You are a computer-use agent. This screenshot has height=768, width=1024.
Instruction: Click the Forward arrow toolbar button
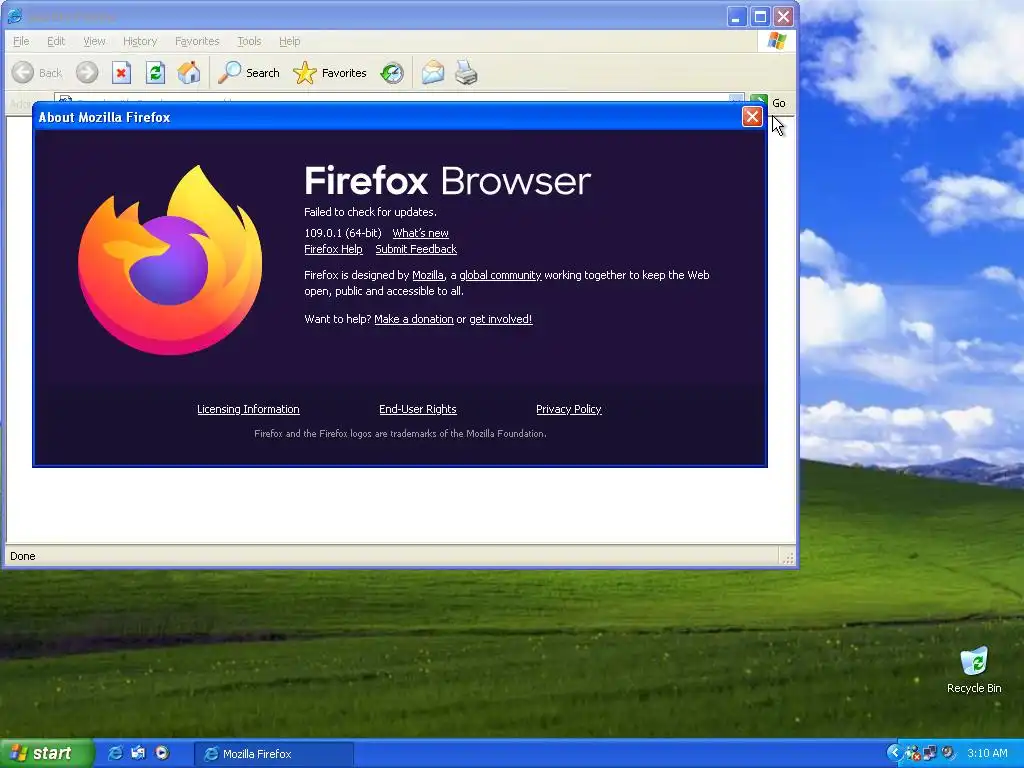click(87, 72)
